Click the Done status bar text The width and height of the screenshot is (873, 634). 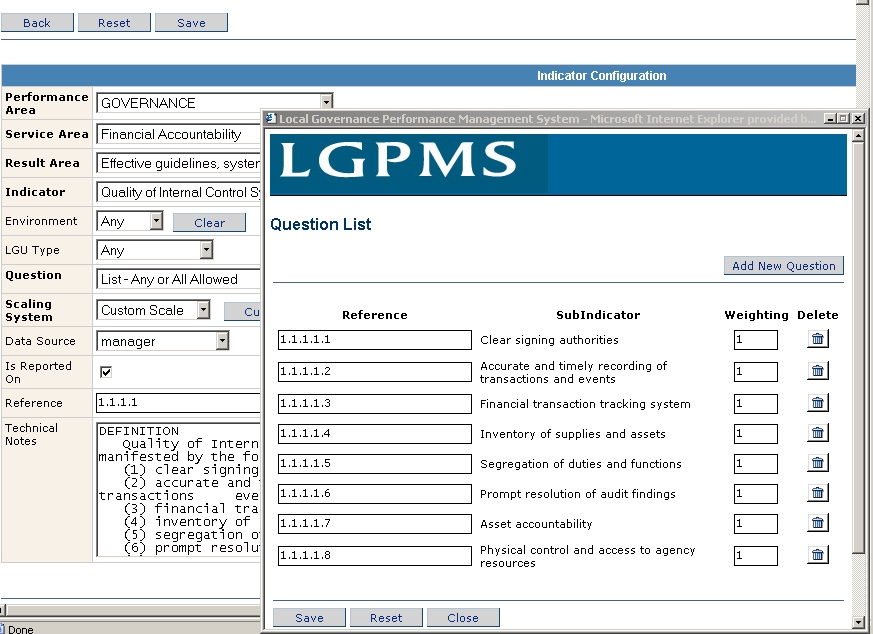[21, 629]
